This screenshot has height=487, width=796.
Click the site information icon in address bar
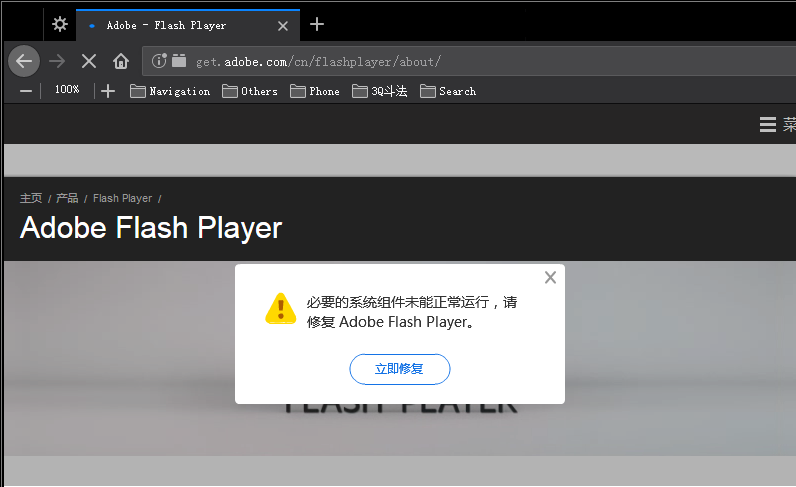(x=159, y=61)
